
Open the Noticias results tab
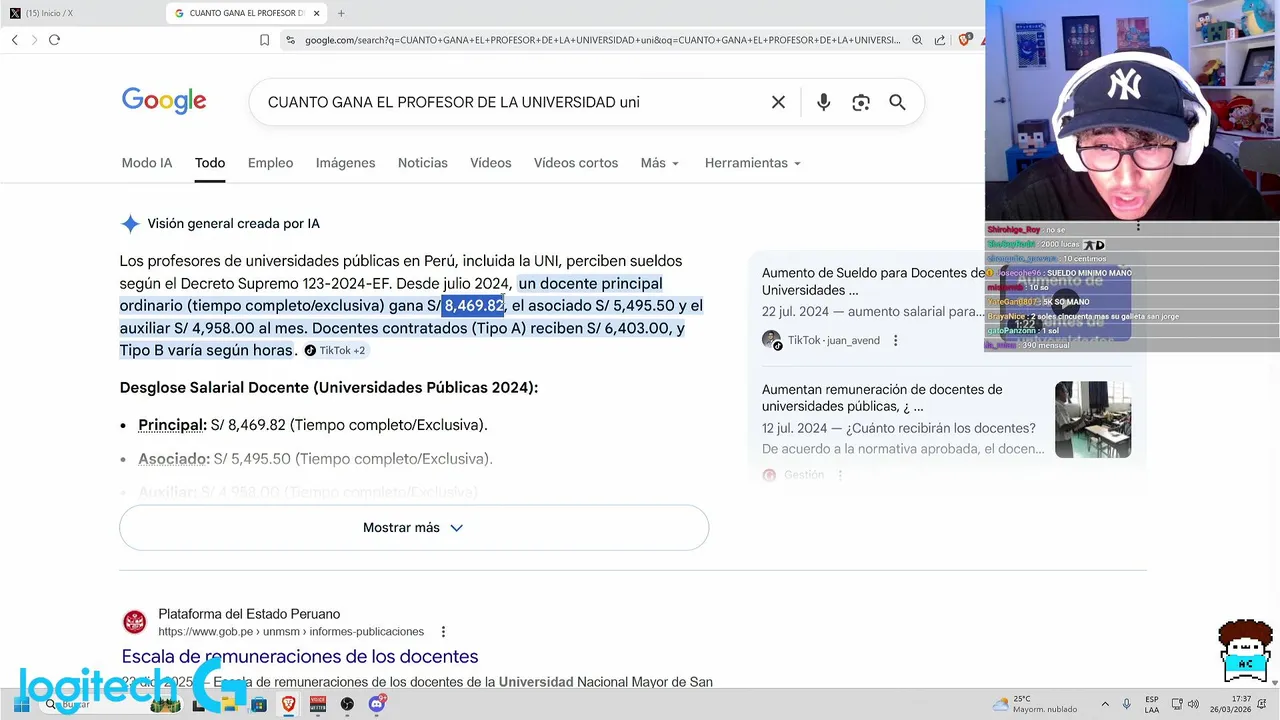[x=423, y=163]
